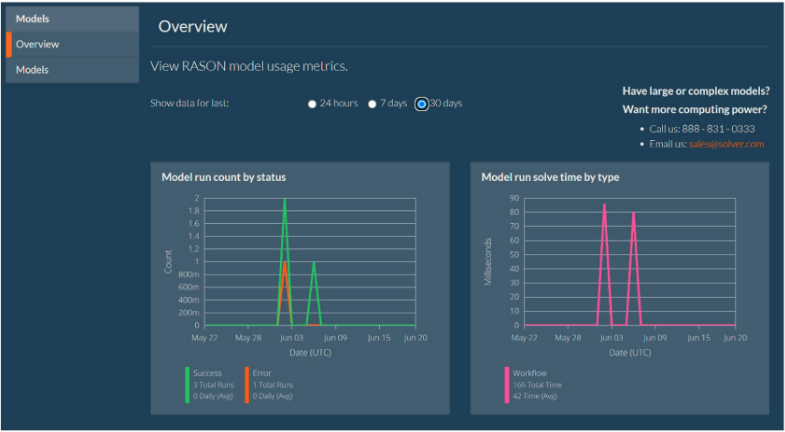This screenshot has width=785, height=432.
Task: Click the tallest green peak in run count chart
Action: tap(285, 200)
